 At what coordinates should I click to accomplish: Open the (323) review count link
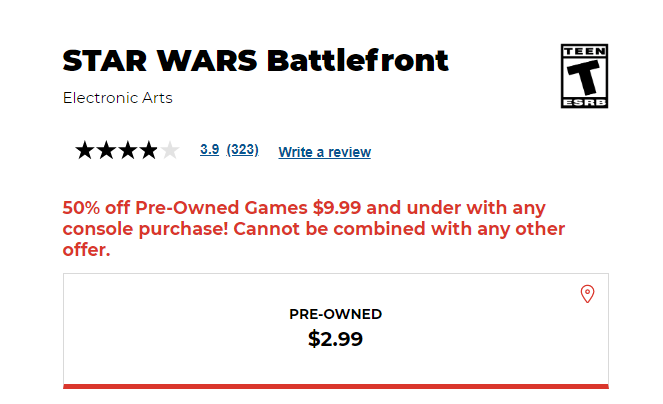[242, 150]
